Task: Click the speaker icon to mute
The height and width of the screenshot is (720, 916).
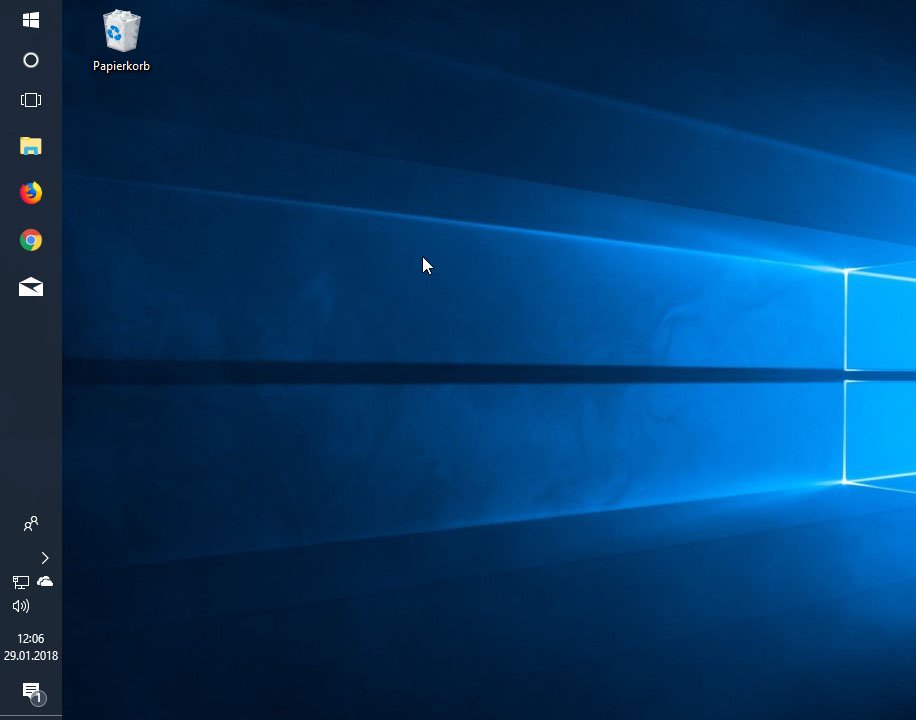Action: pyautogui.click(x=20, y=605)
